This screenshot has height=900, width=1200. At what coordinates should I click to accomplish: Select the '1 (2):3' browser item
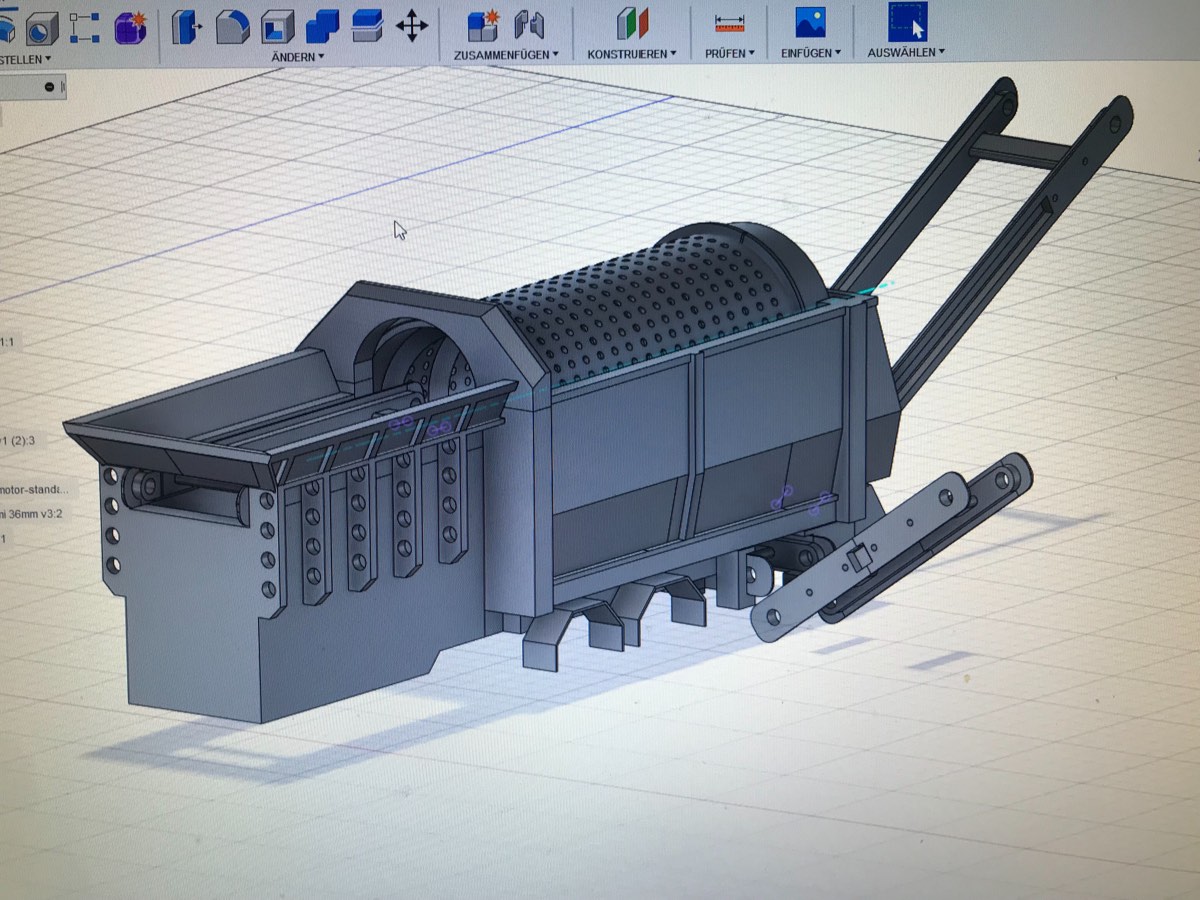click(x=18, y=440)
